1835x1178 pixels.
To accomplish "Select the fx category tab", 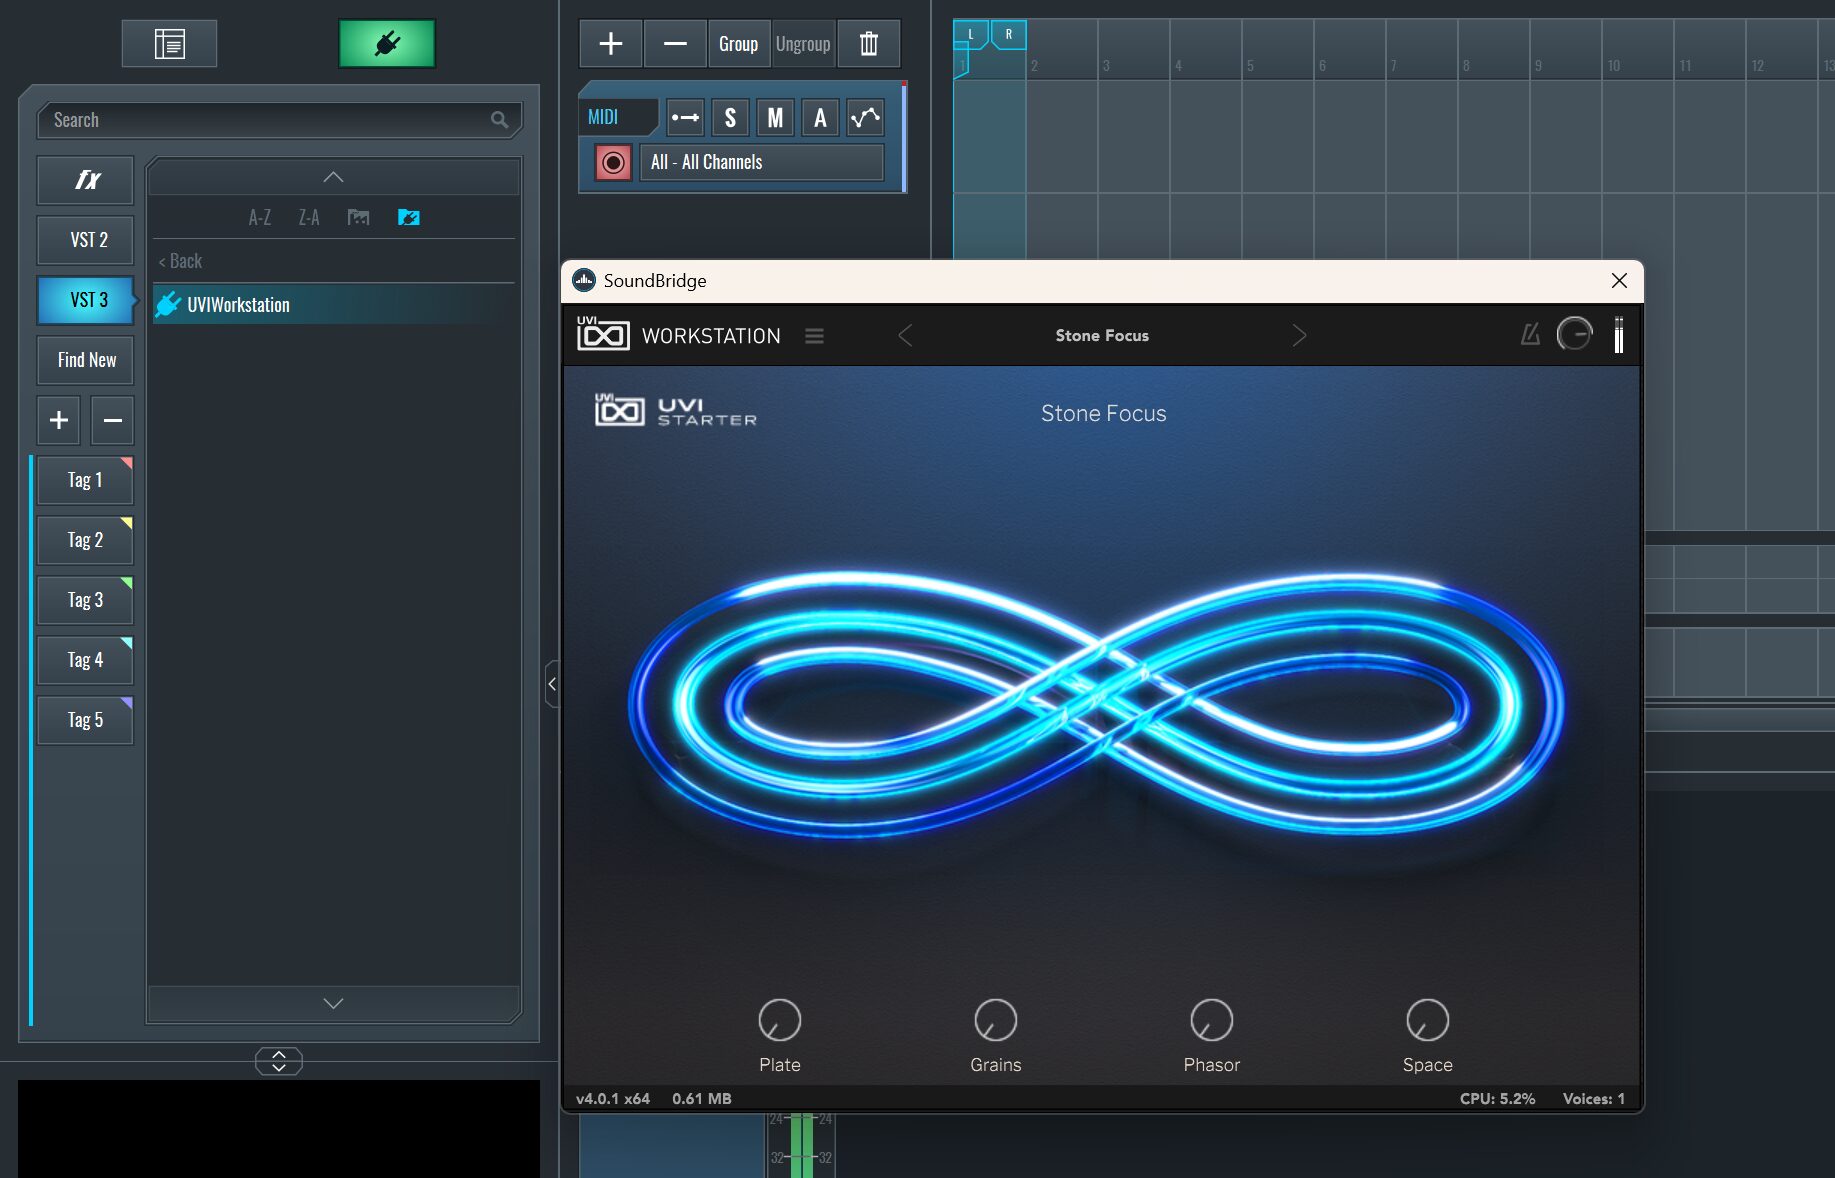I will [86, 180].
